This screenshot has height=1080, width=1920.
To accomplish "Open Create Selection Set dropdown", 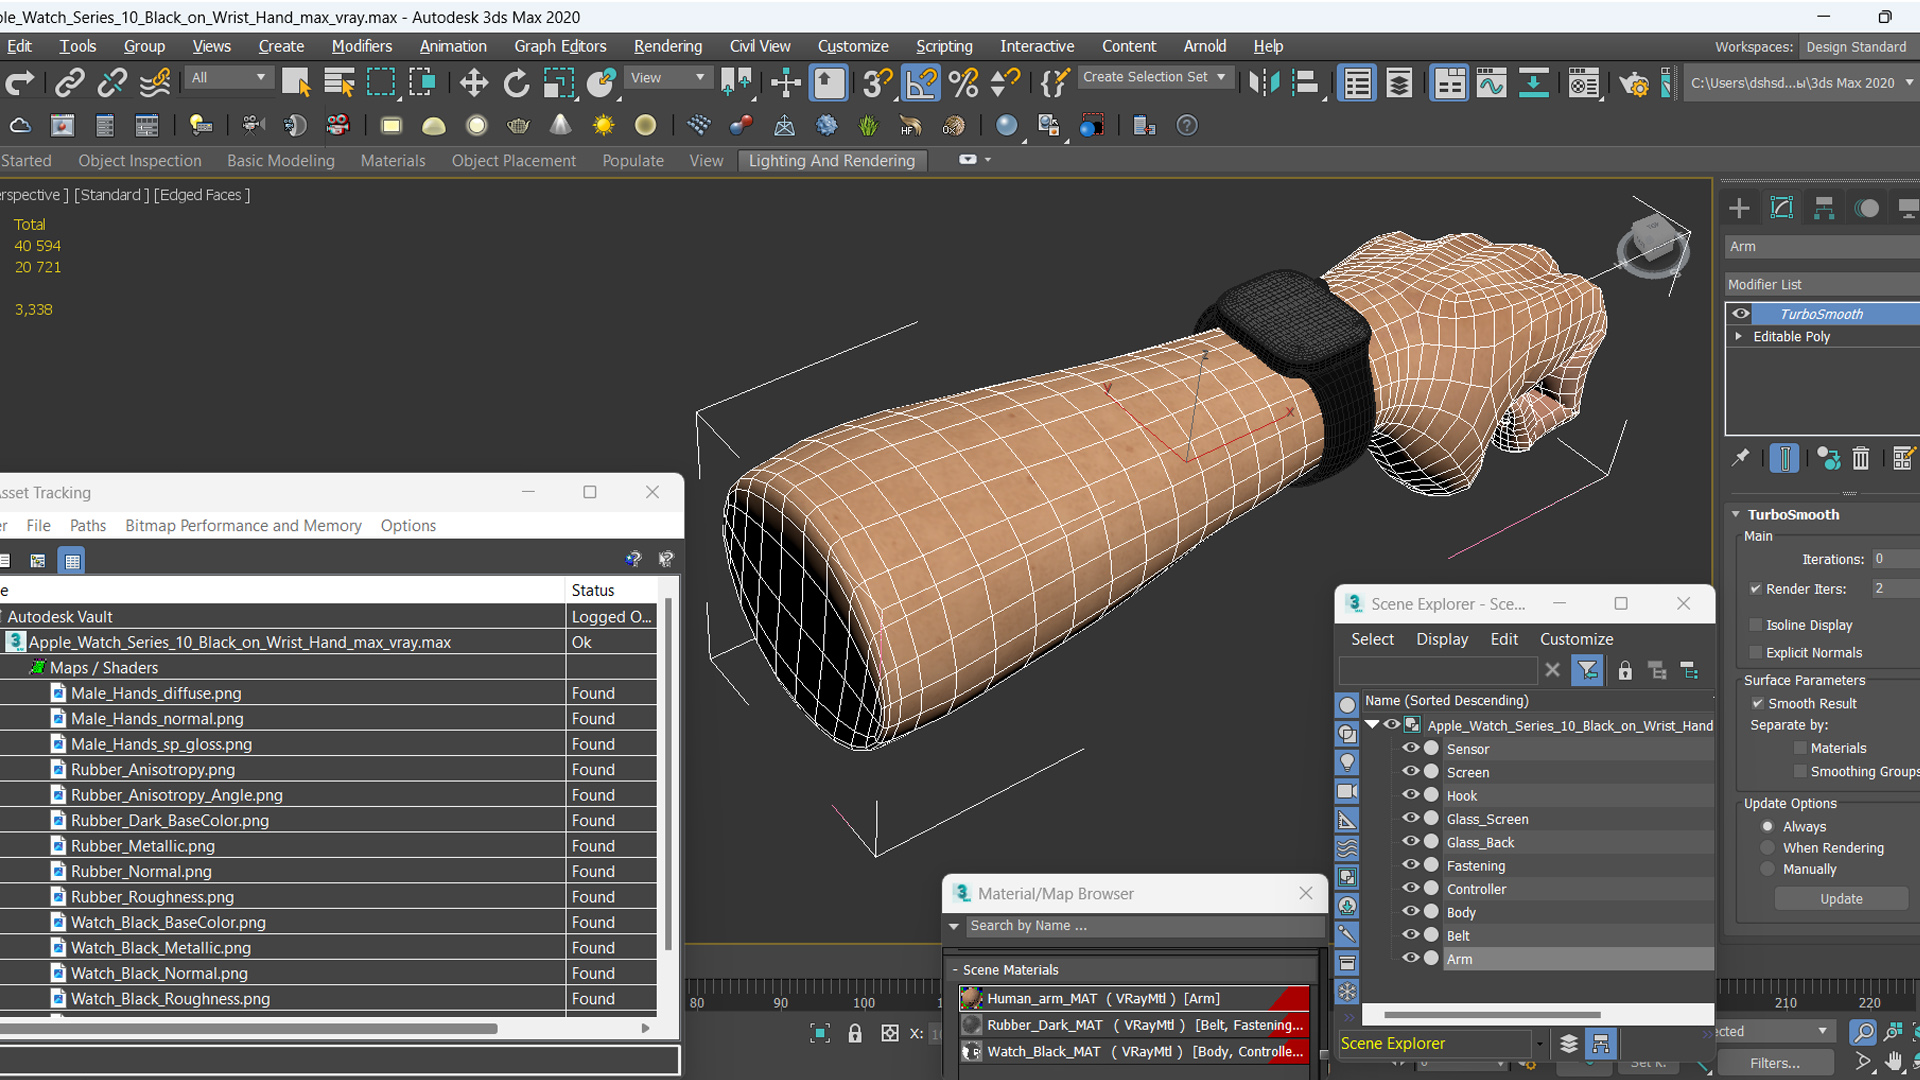I will point(1155,77).
